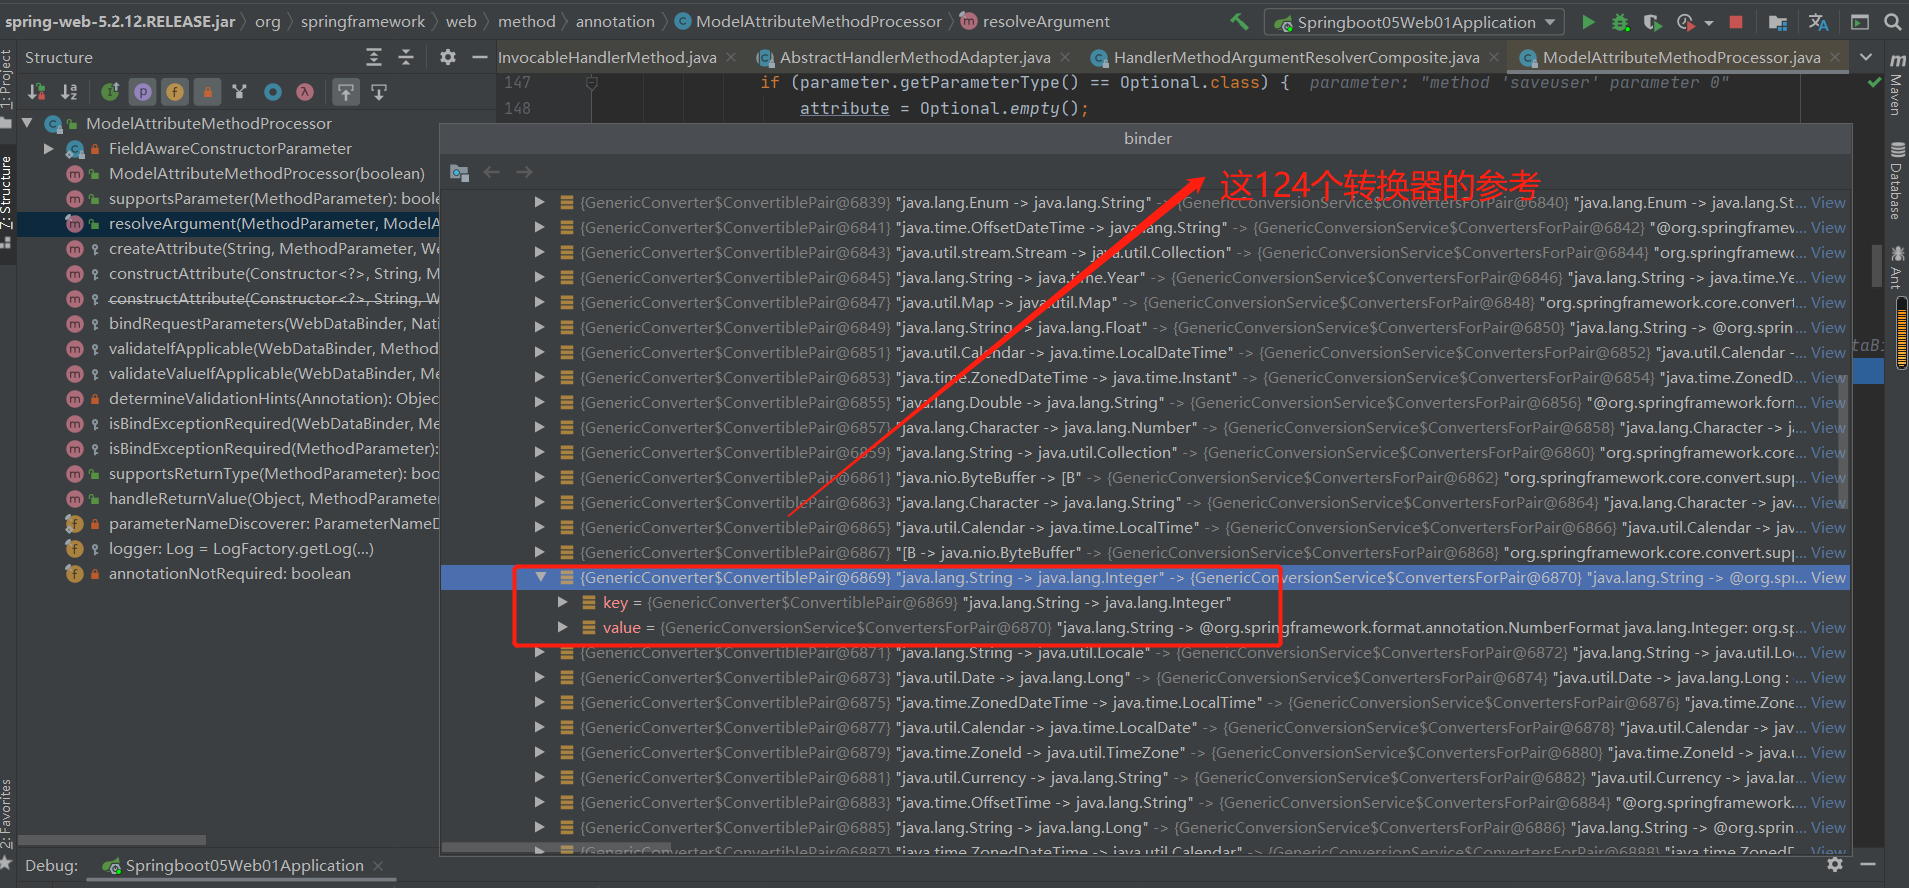Click the first toolbar icon in the binder popup
The image size is (1909, 888).
(459, 172)
